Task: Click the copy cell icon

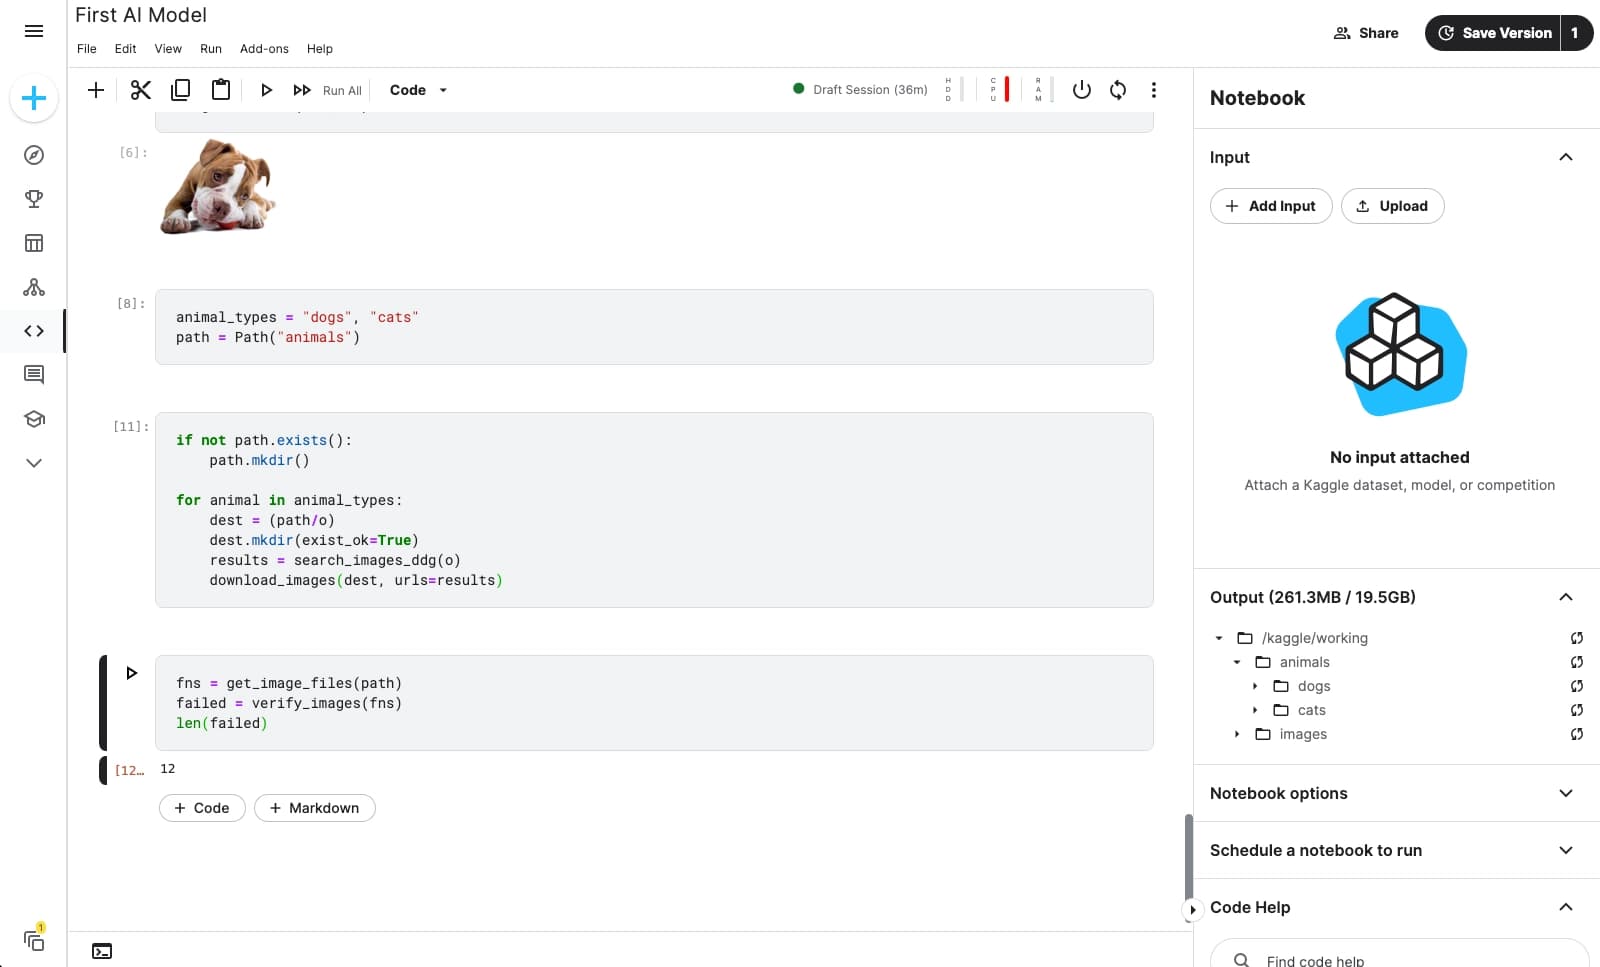Action: [180, 90]
